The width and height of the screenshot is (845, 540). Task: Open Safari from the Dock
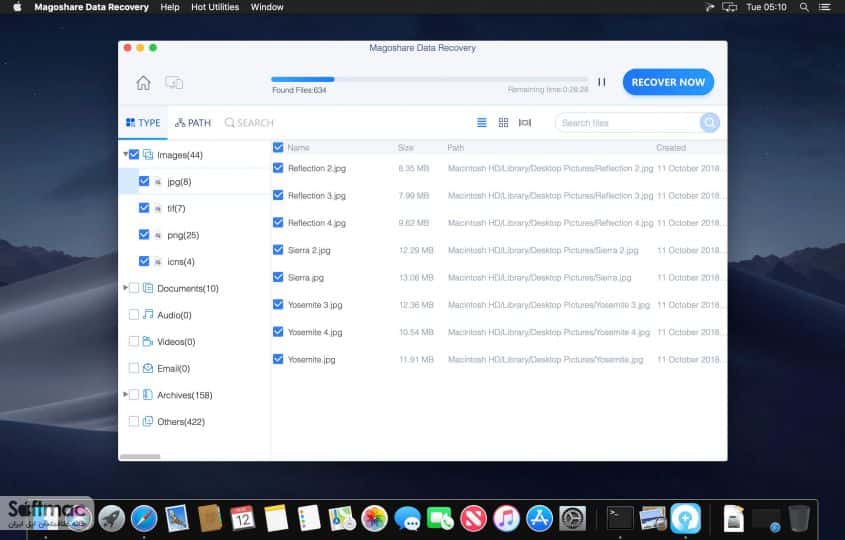(144, 518)
